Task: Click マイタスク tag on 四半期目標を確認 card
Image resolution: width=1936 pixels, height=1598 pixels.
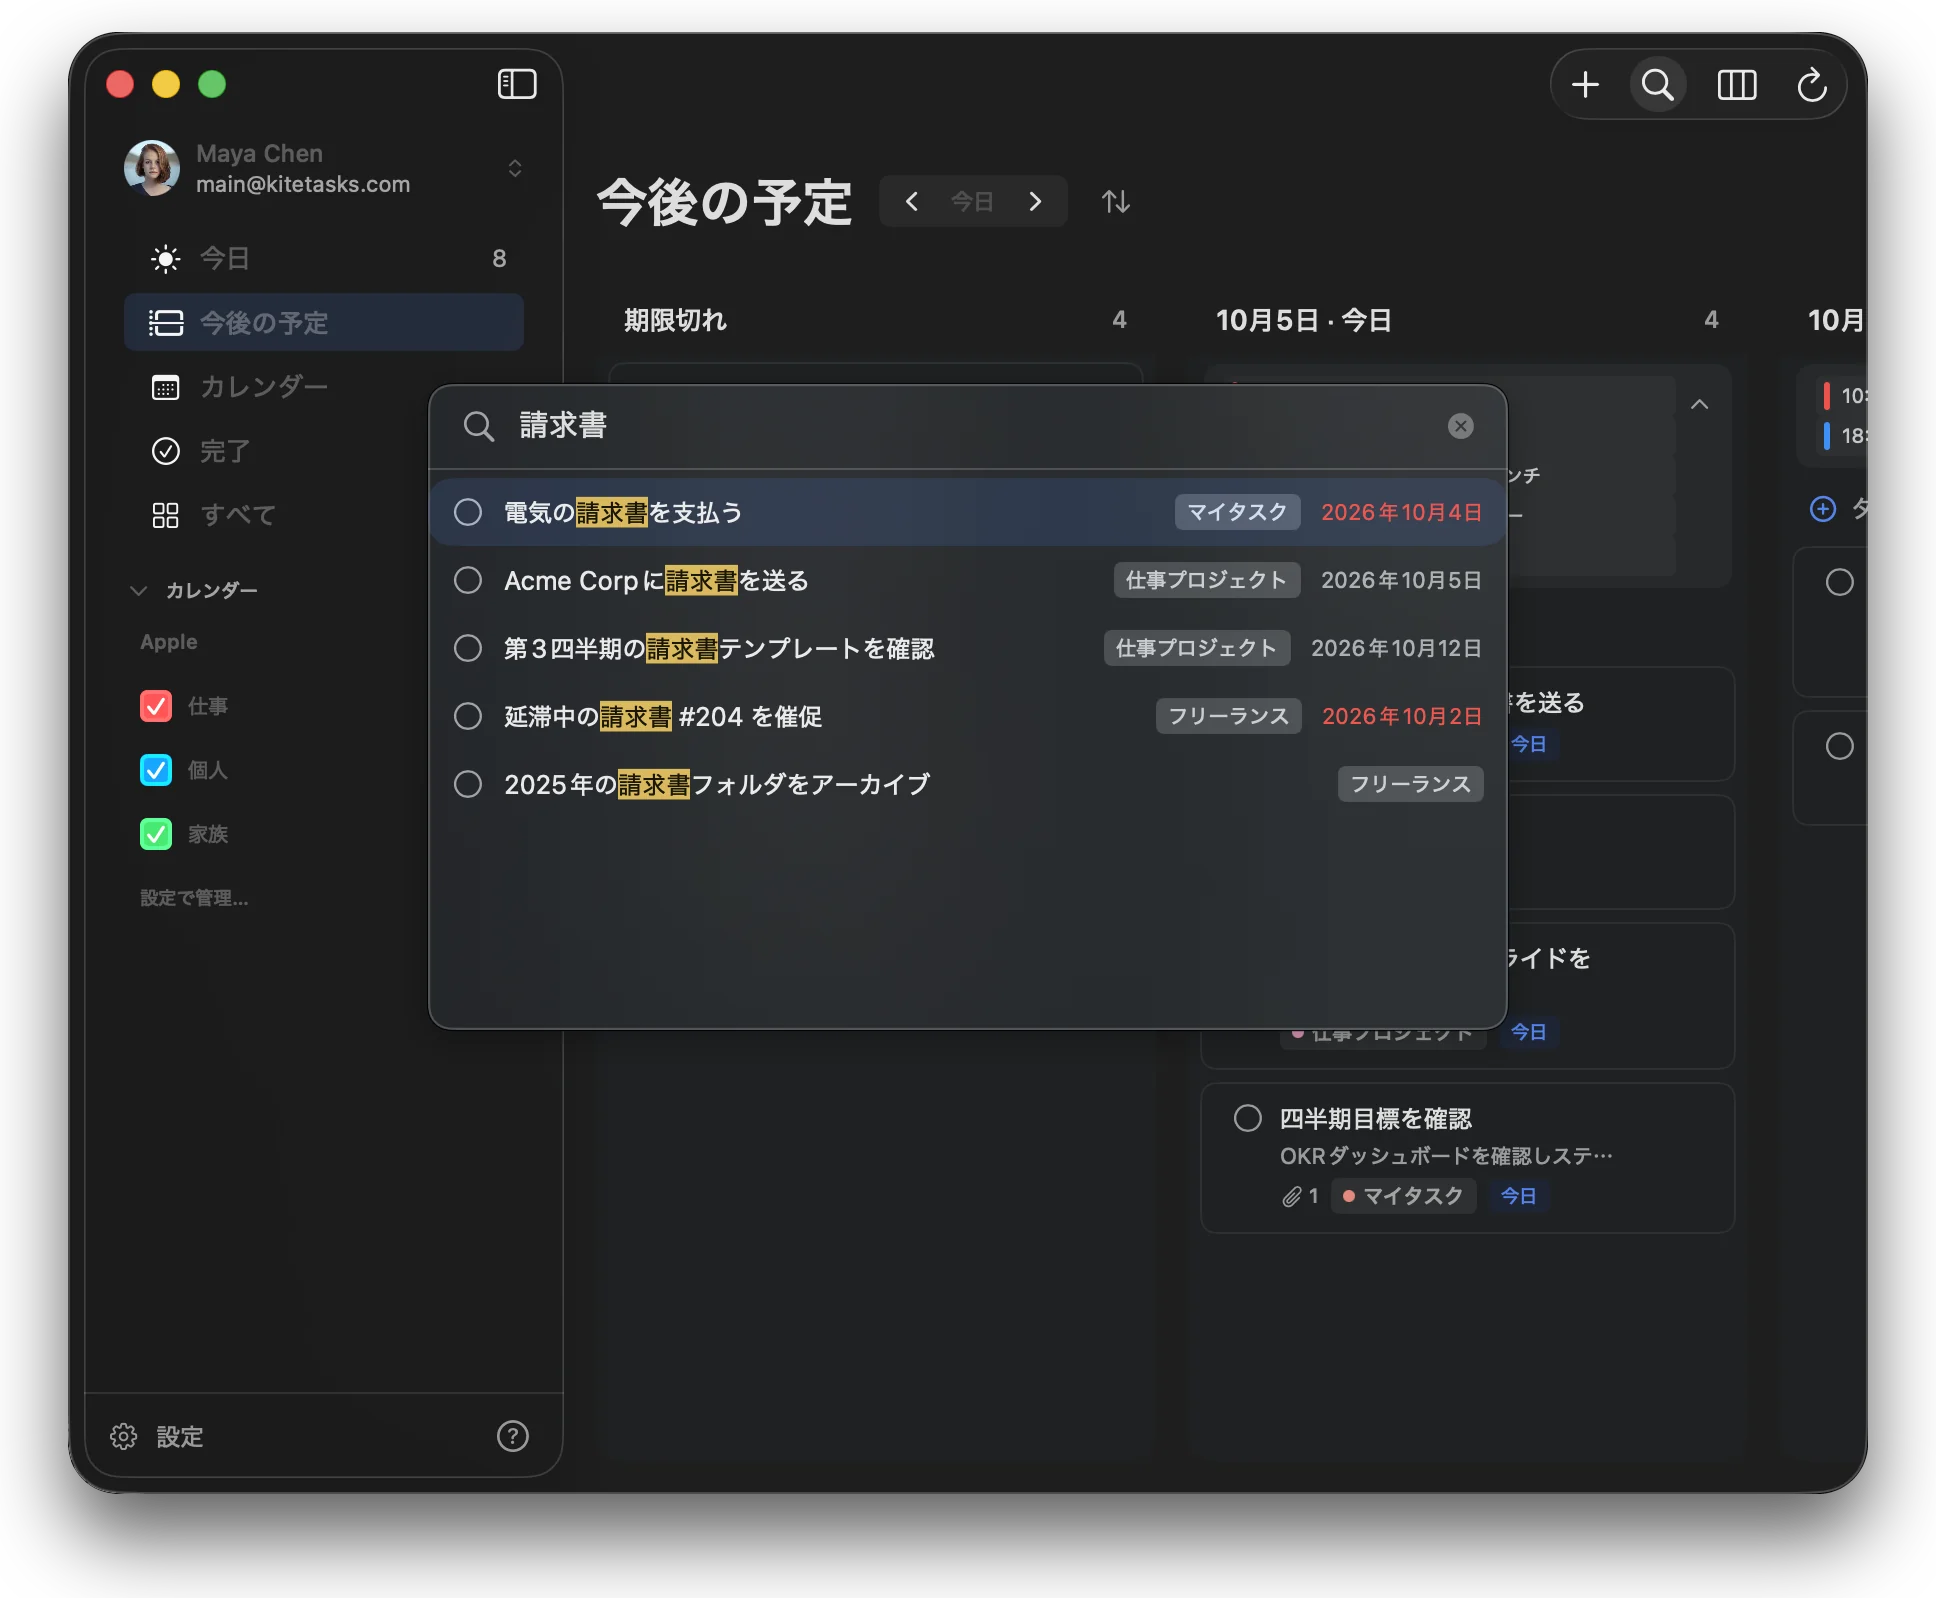Action: click(1403, 1196)
